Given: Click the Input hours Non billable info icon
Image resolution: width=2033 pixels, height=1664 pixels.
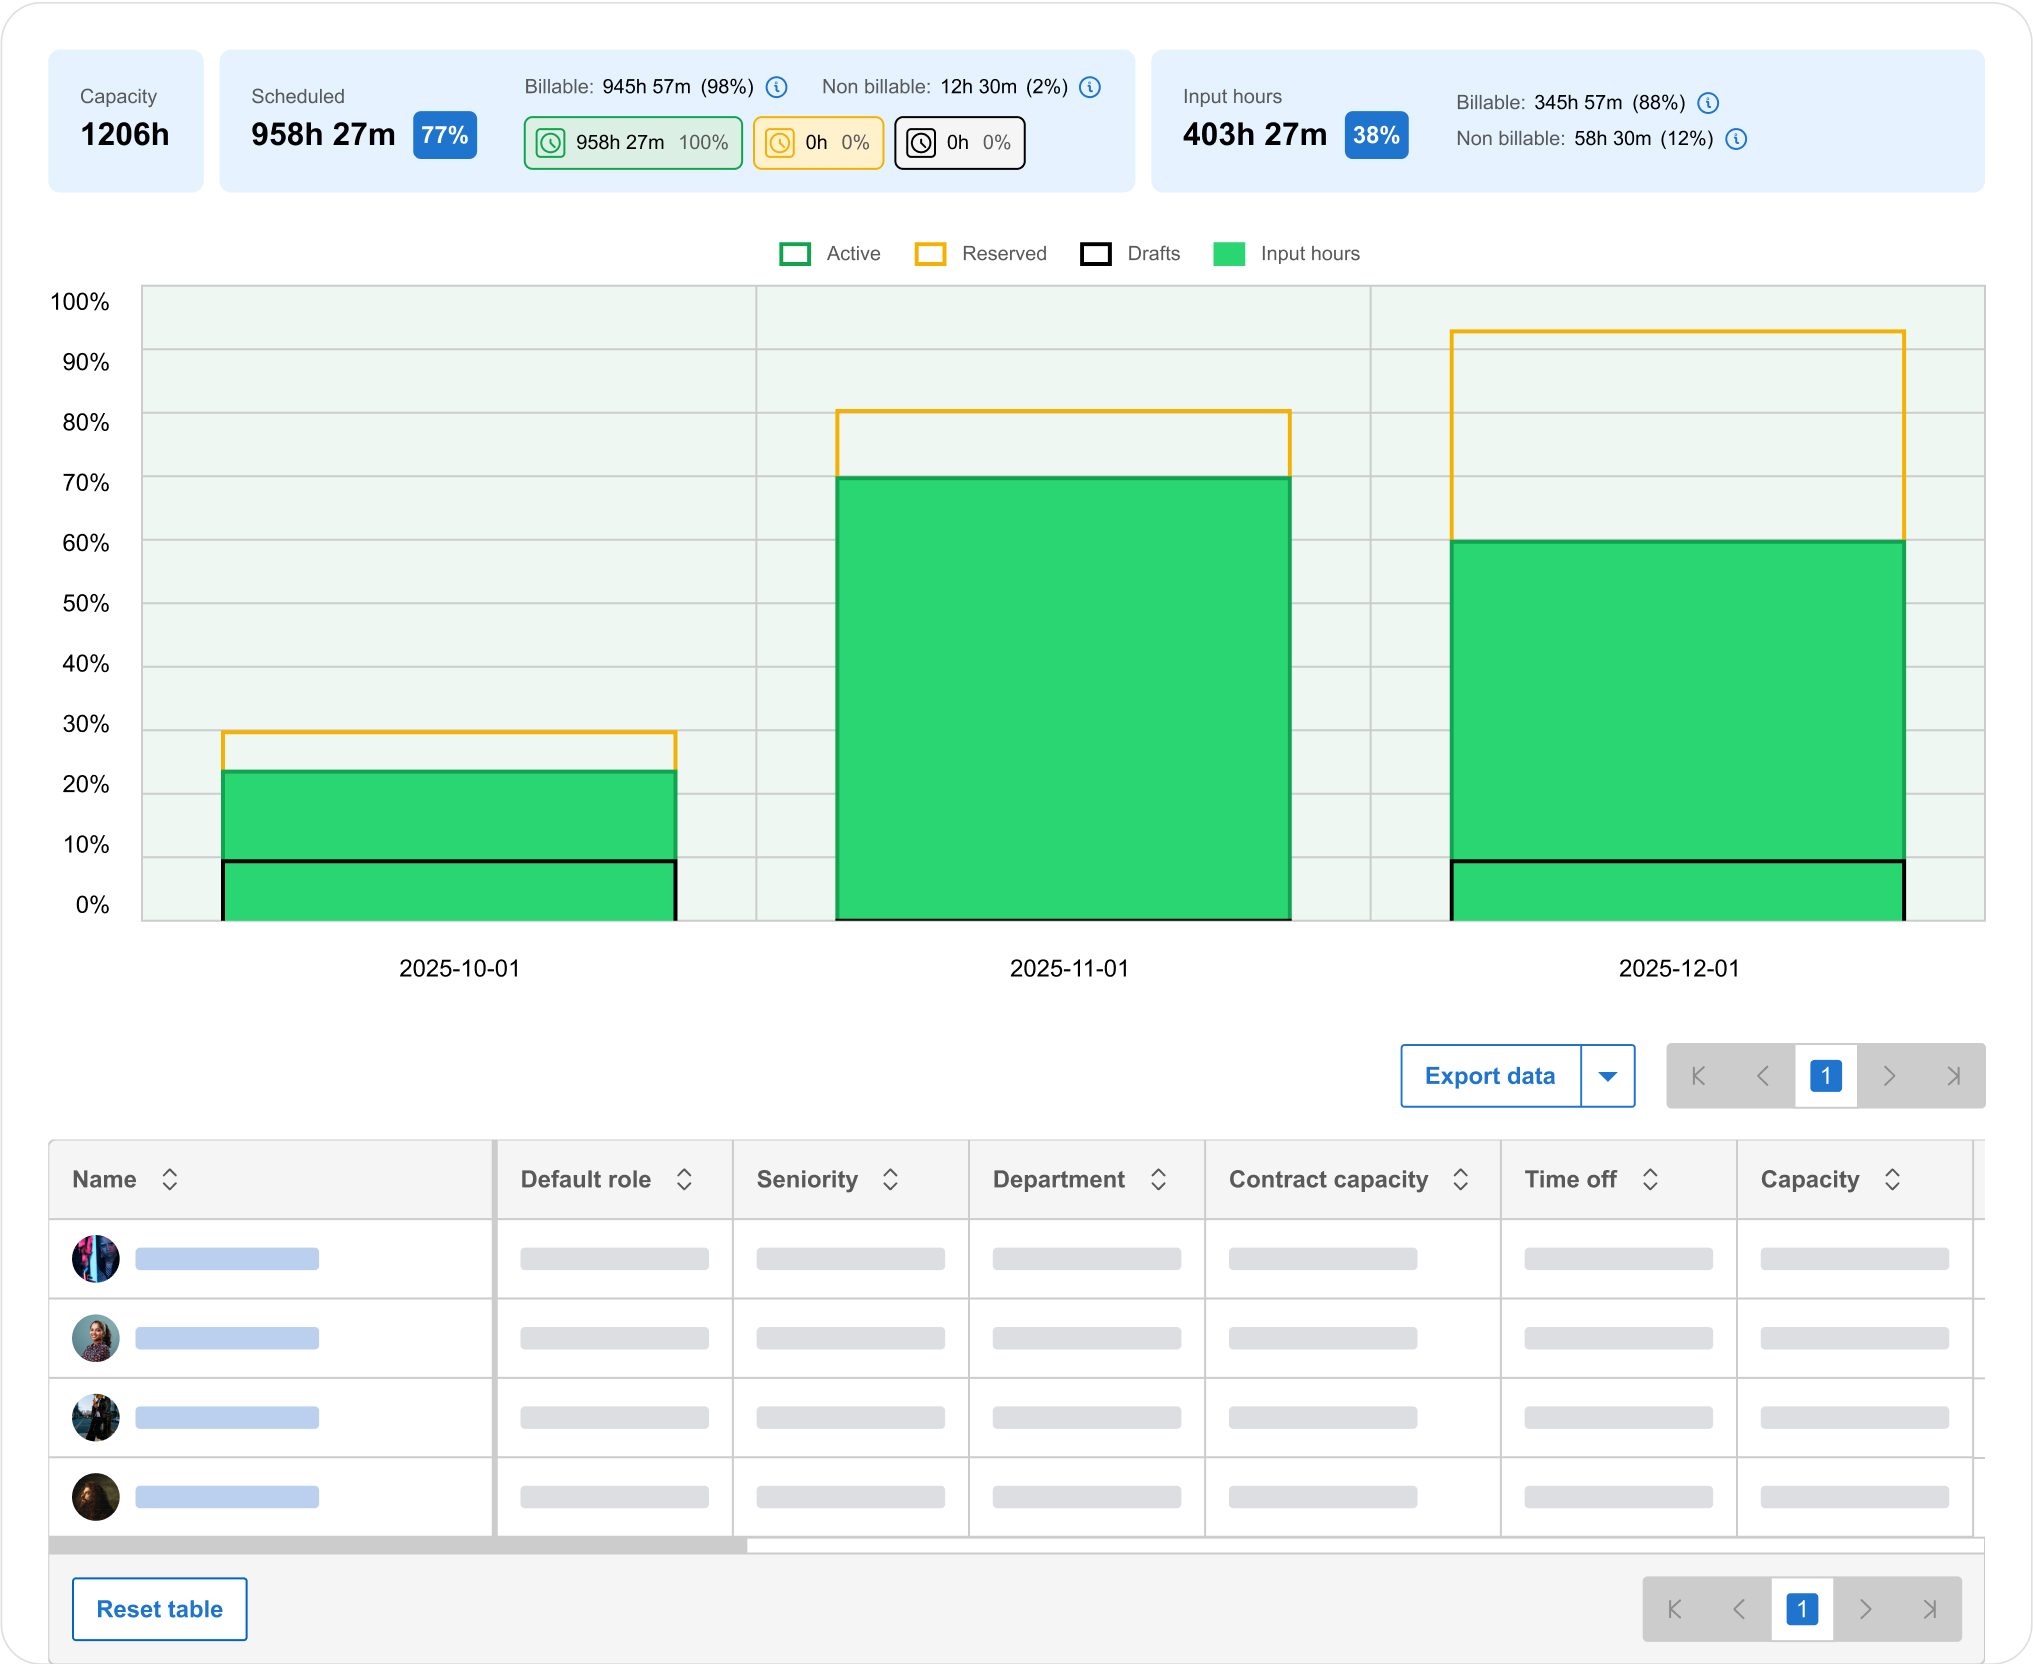Looking at the screenshot, I should 1736,139.
